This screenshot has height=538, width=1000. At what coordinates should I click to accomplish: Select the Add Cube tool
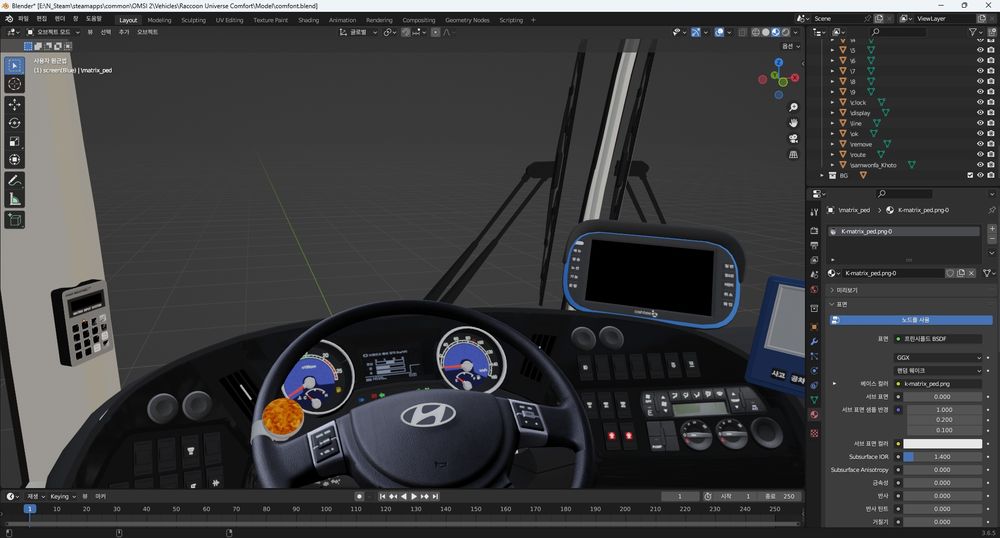coord(15,221)
